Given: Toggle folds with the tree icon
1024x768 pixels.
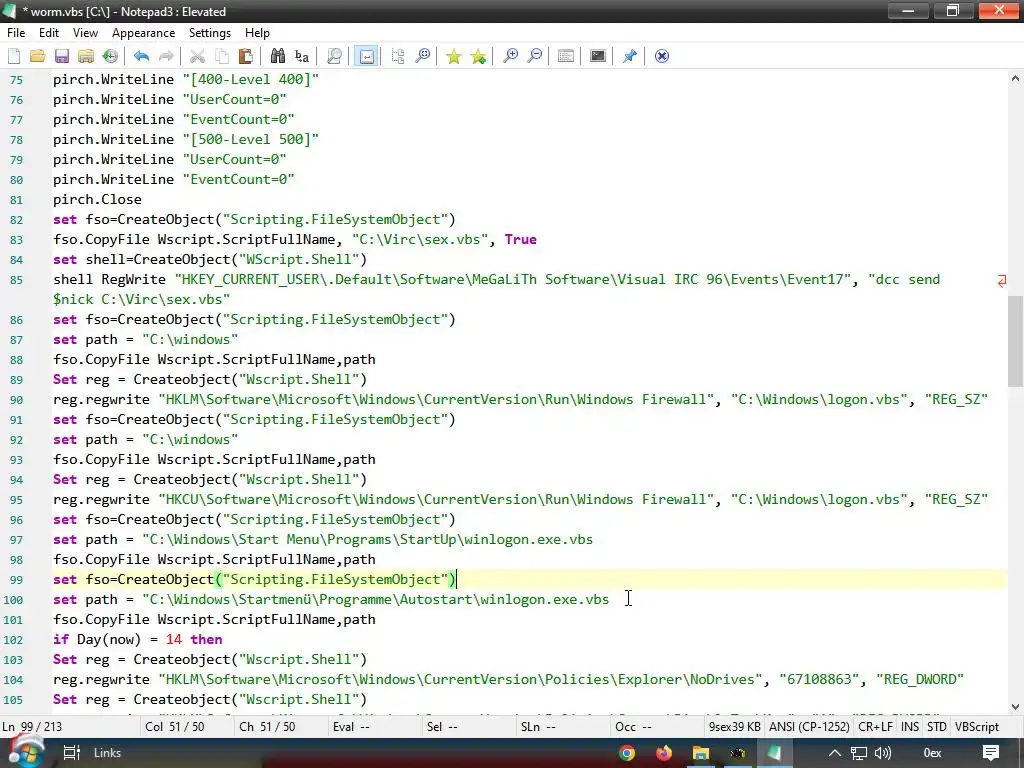Looking at the screenshot, I should pos(398,56).
